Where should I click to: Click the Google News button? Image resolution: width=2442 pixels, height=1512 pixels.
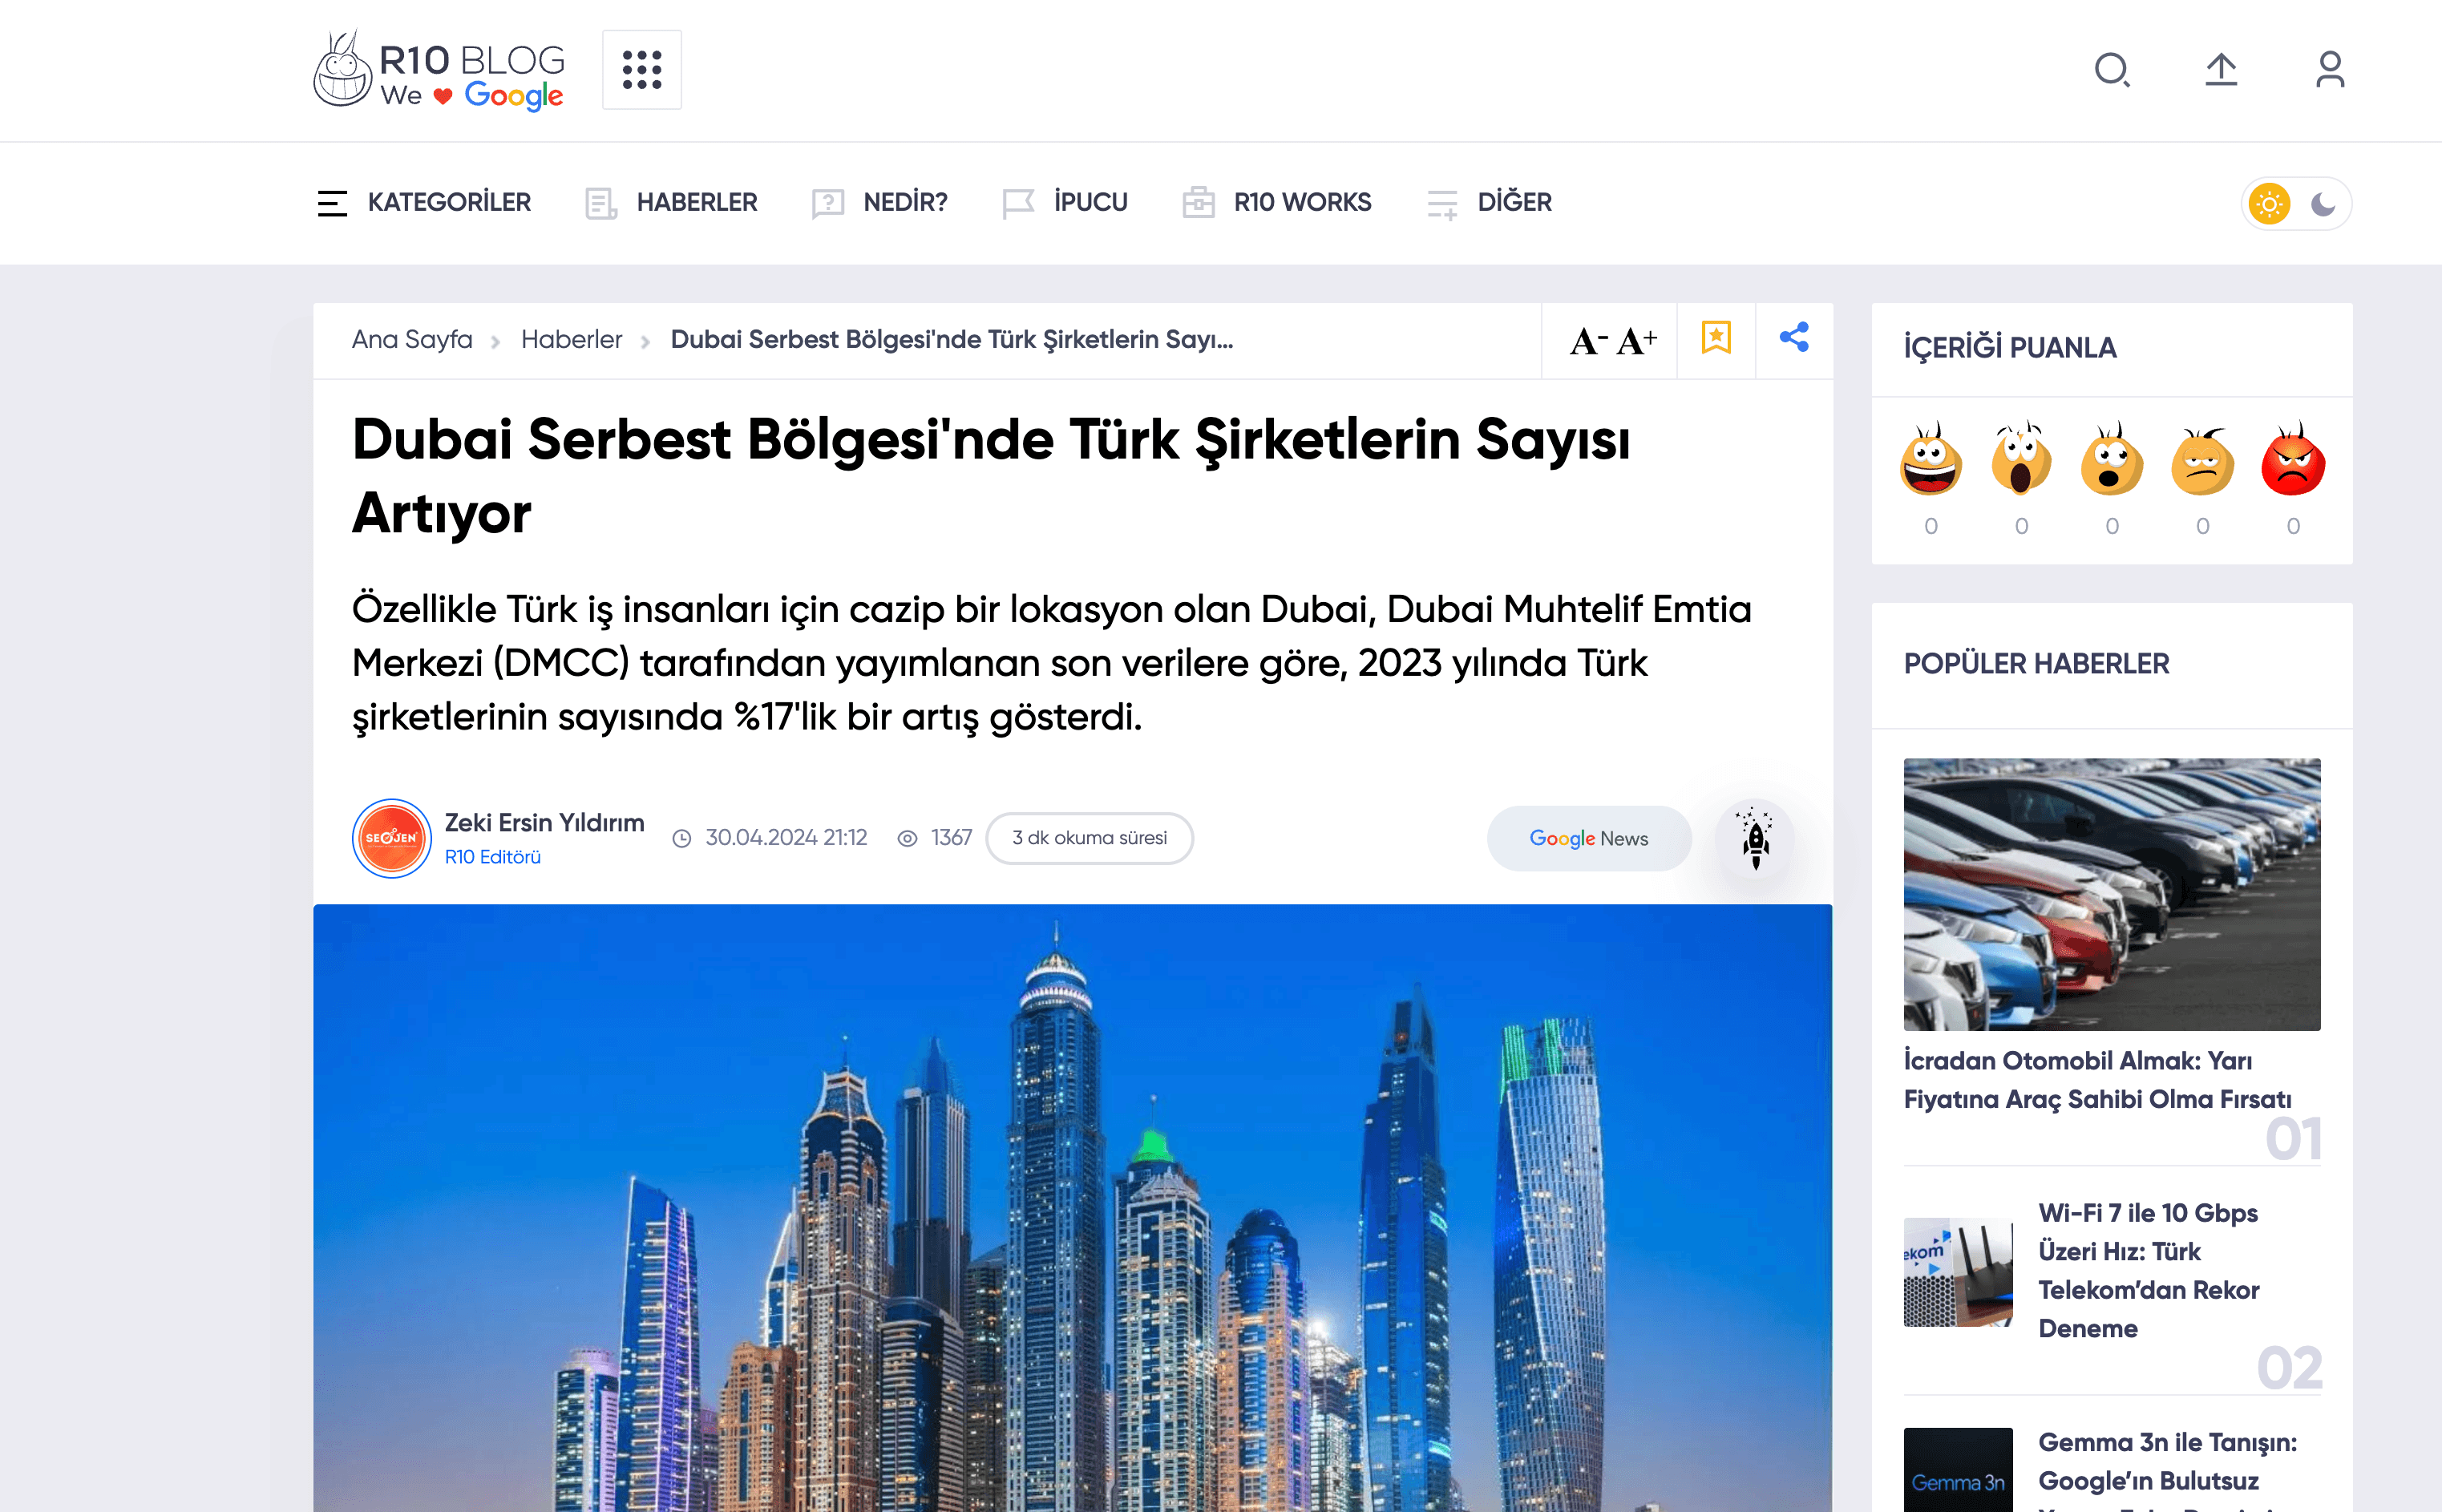coord(1588,838)
